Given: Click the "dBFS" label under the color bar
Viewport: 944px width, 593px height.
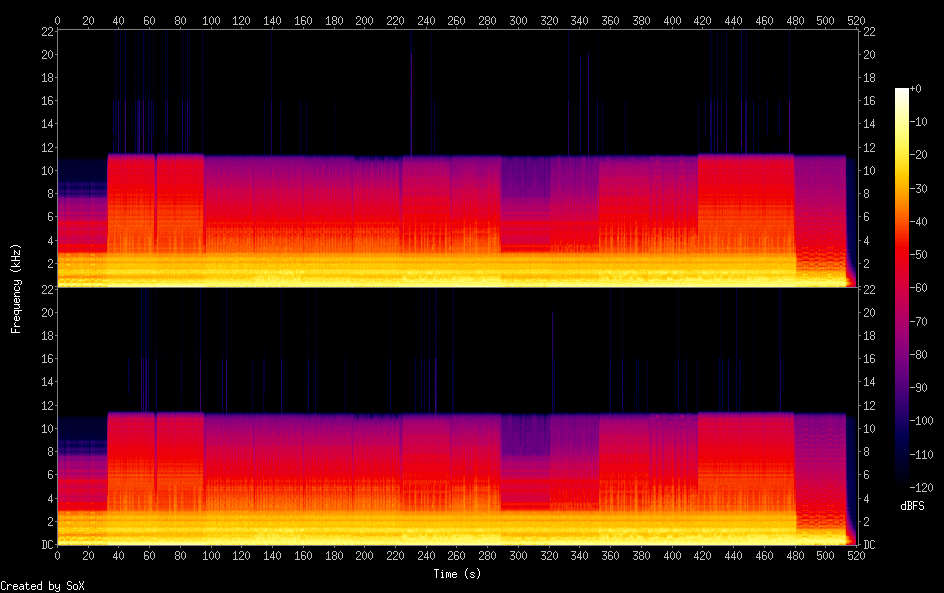Looking at the screenshot, I should point(912,507).
